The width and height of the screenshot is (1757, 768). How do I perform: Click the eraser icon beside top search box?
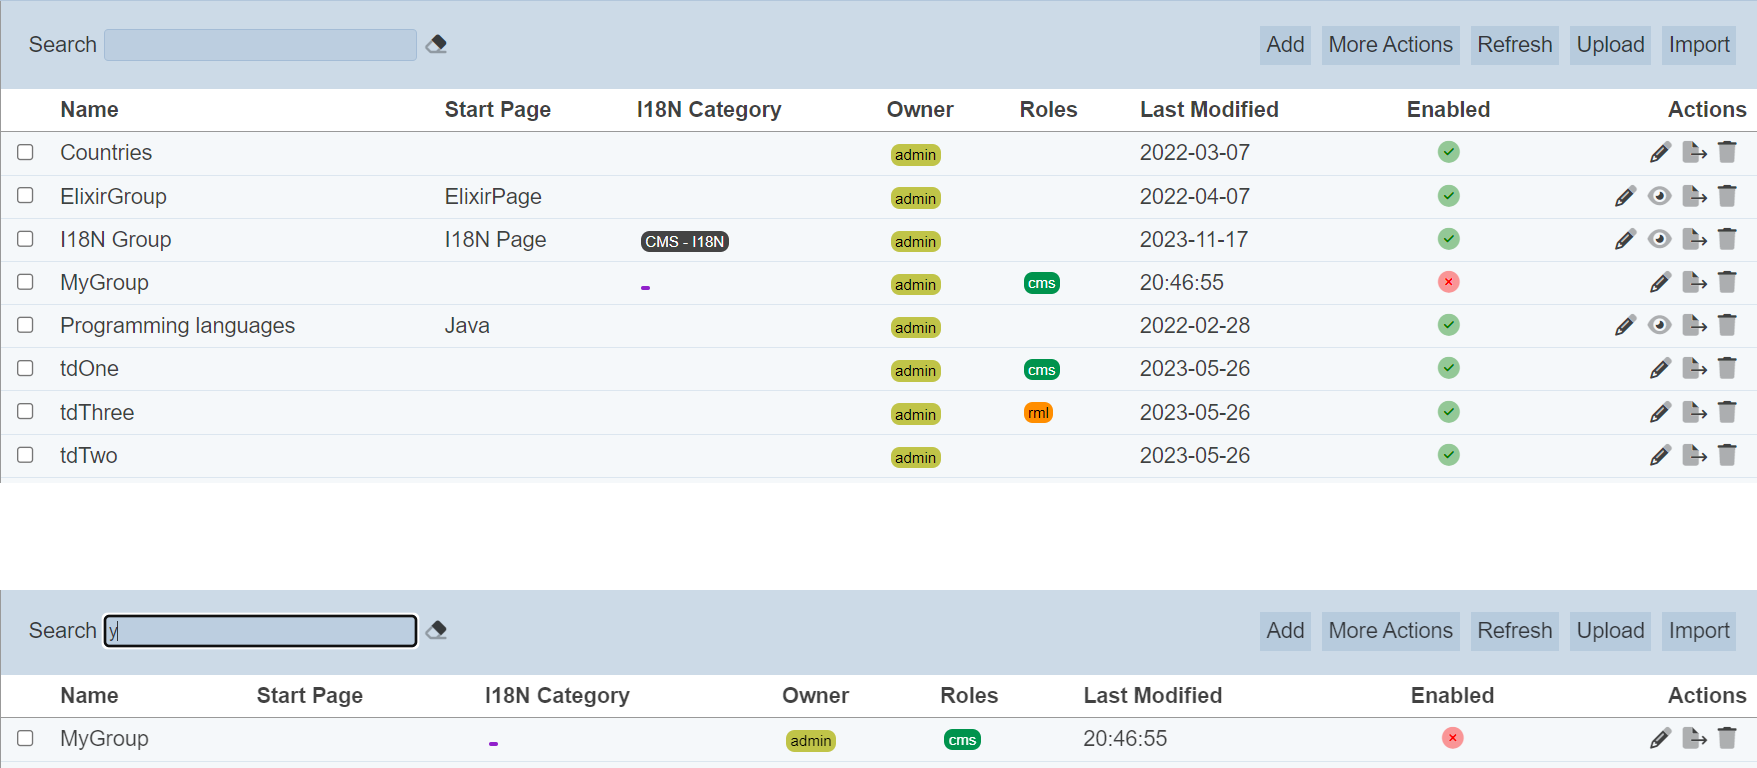436,44
